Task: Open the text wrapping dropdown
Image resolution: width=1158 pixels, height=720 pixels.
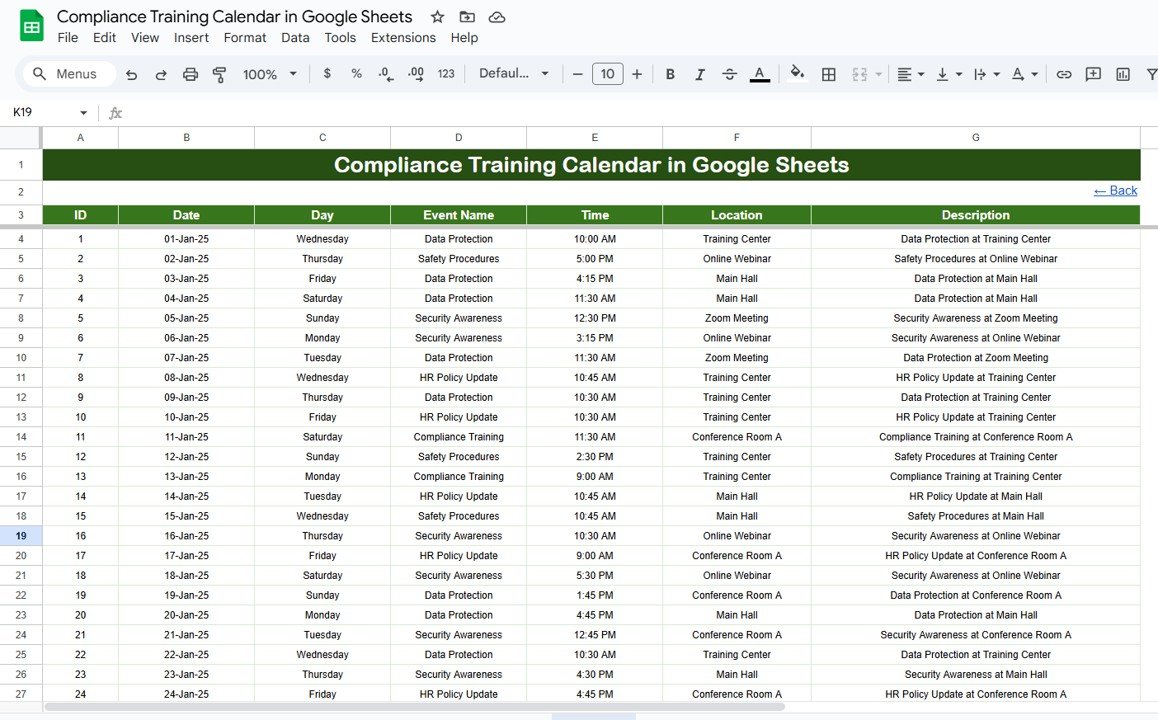Action: tap(987, 74)
